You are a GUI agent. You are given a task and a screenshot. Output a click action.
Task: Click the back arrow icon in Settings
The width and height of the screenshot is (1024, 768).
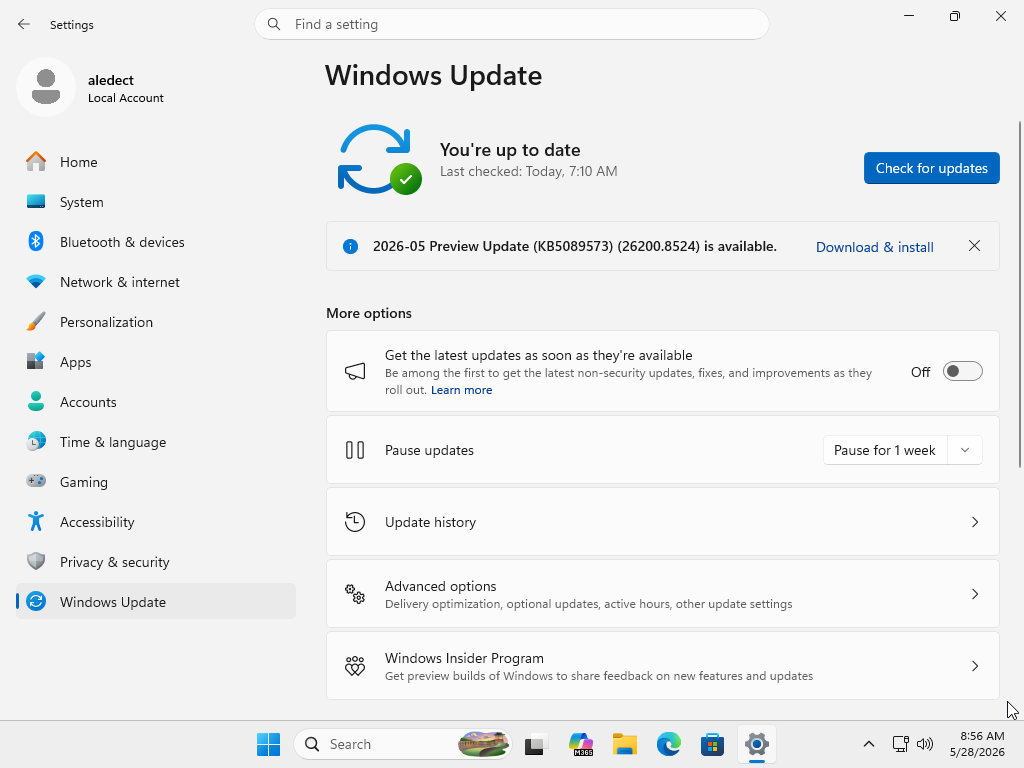coord(24,24)
